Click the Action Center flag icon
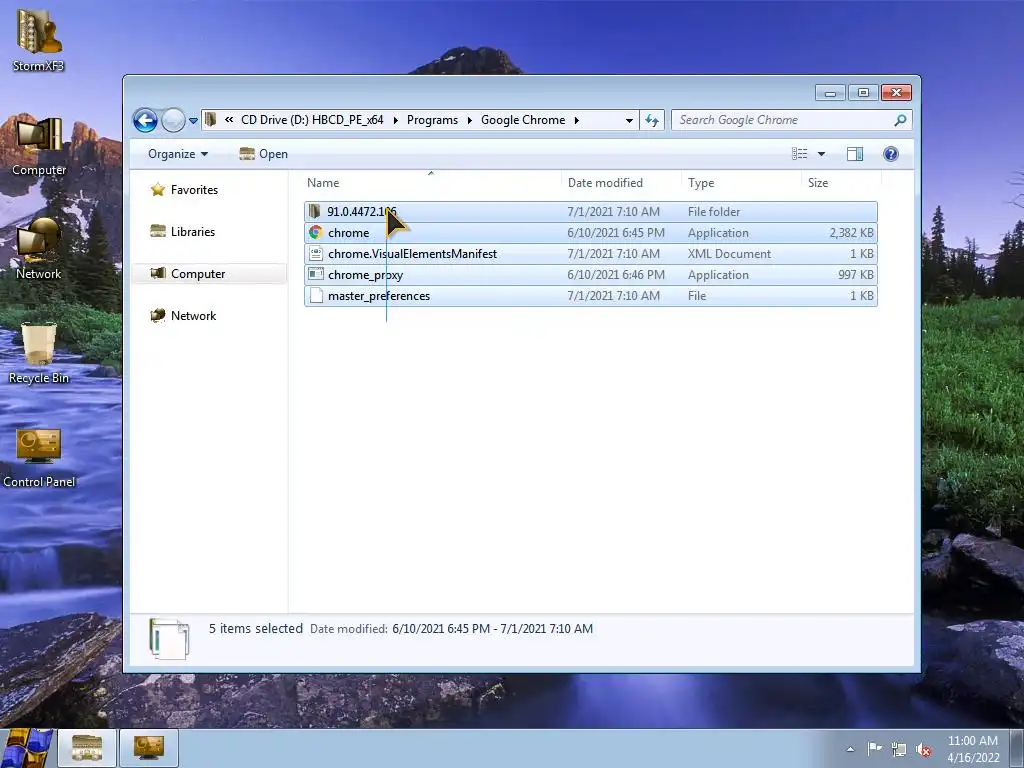The width and height of the screenshot is (1024, 768). click(874, 749)
